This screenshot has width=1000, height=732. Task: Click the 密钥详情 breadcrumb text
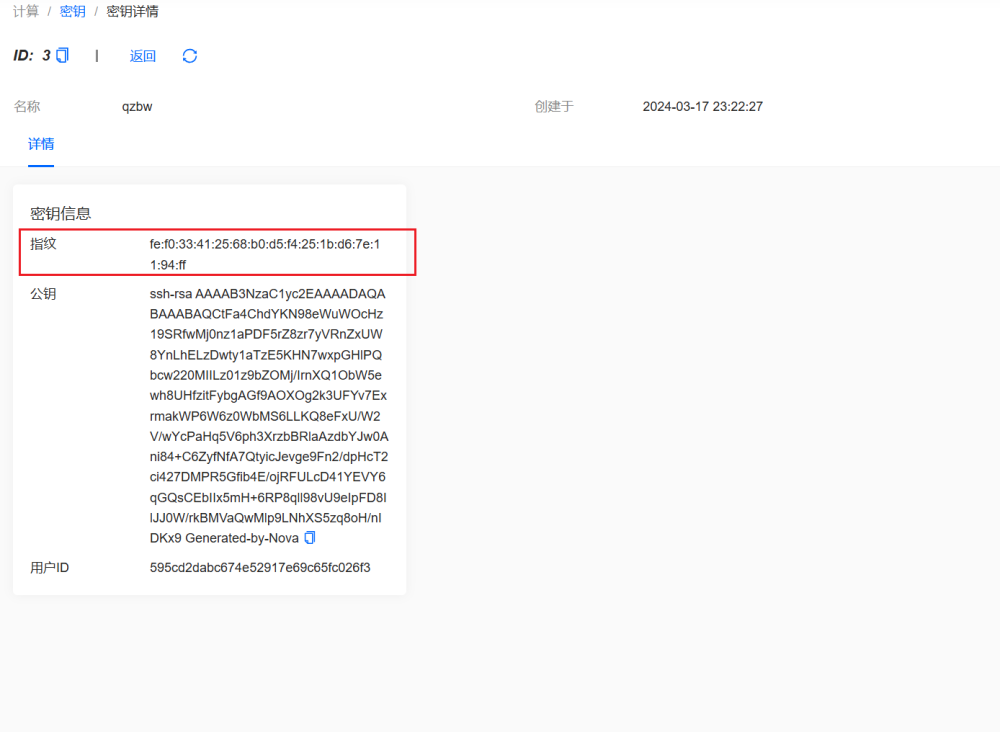pyautogui.click(x=132, y=12)
